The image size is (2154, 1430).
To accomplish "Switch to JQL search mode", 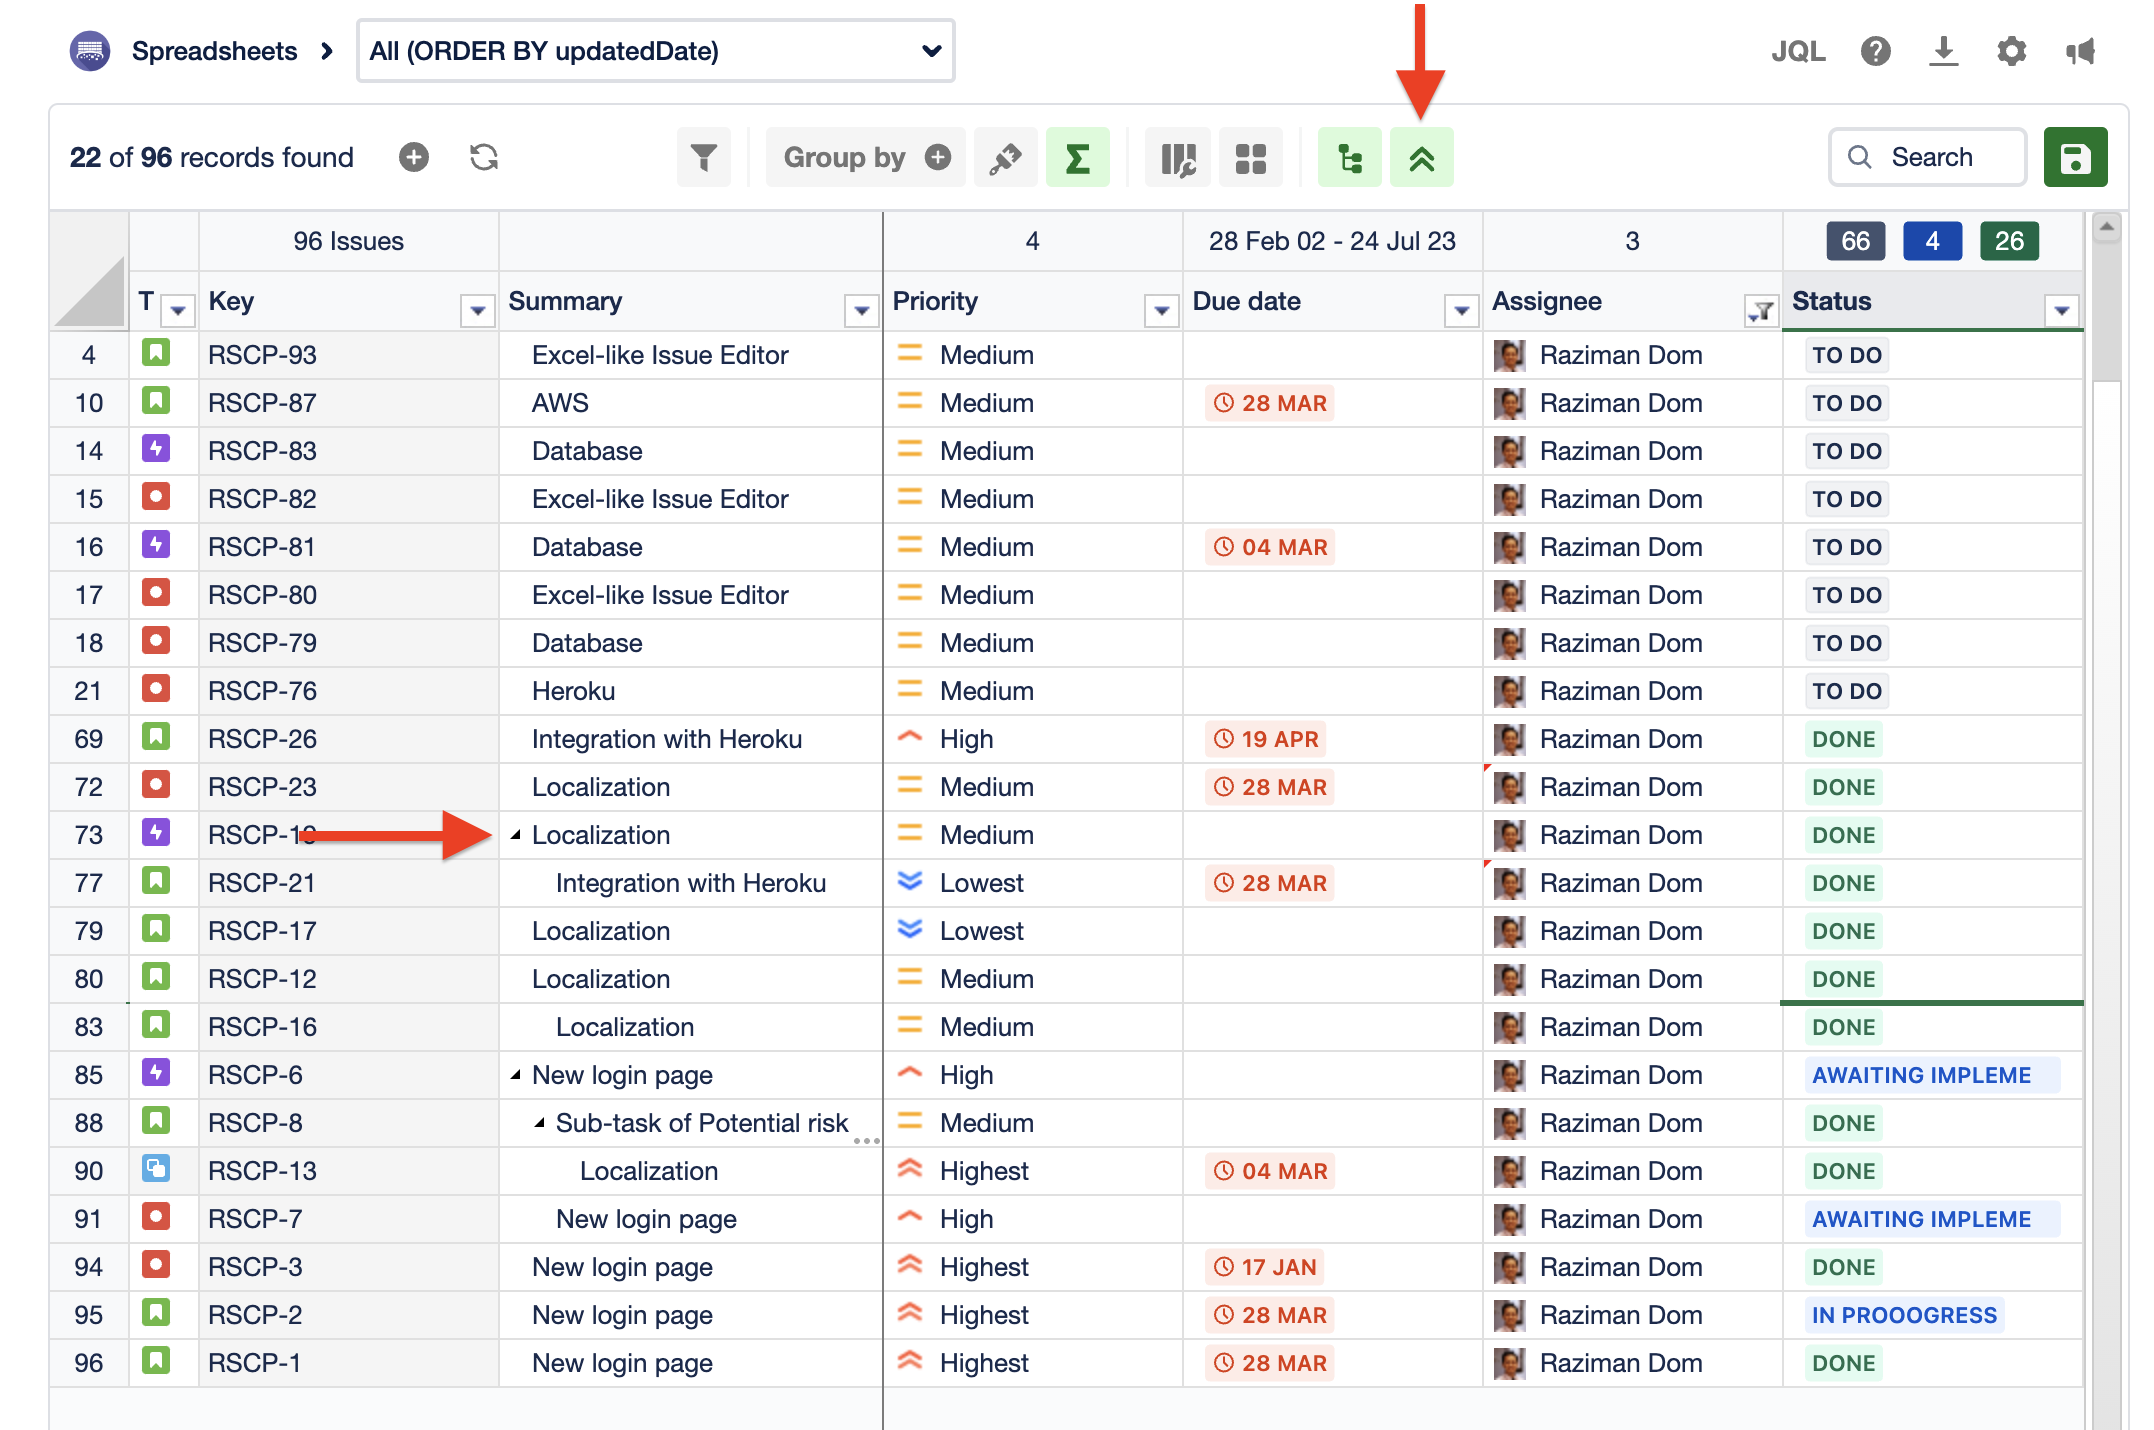I will coord(1797,51).
